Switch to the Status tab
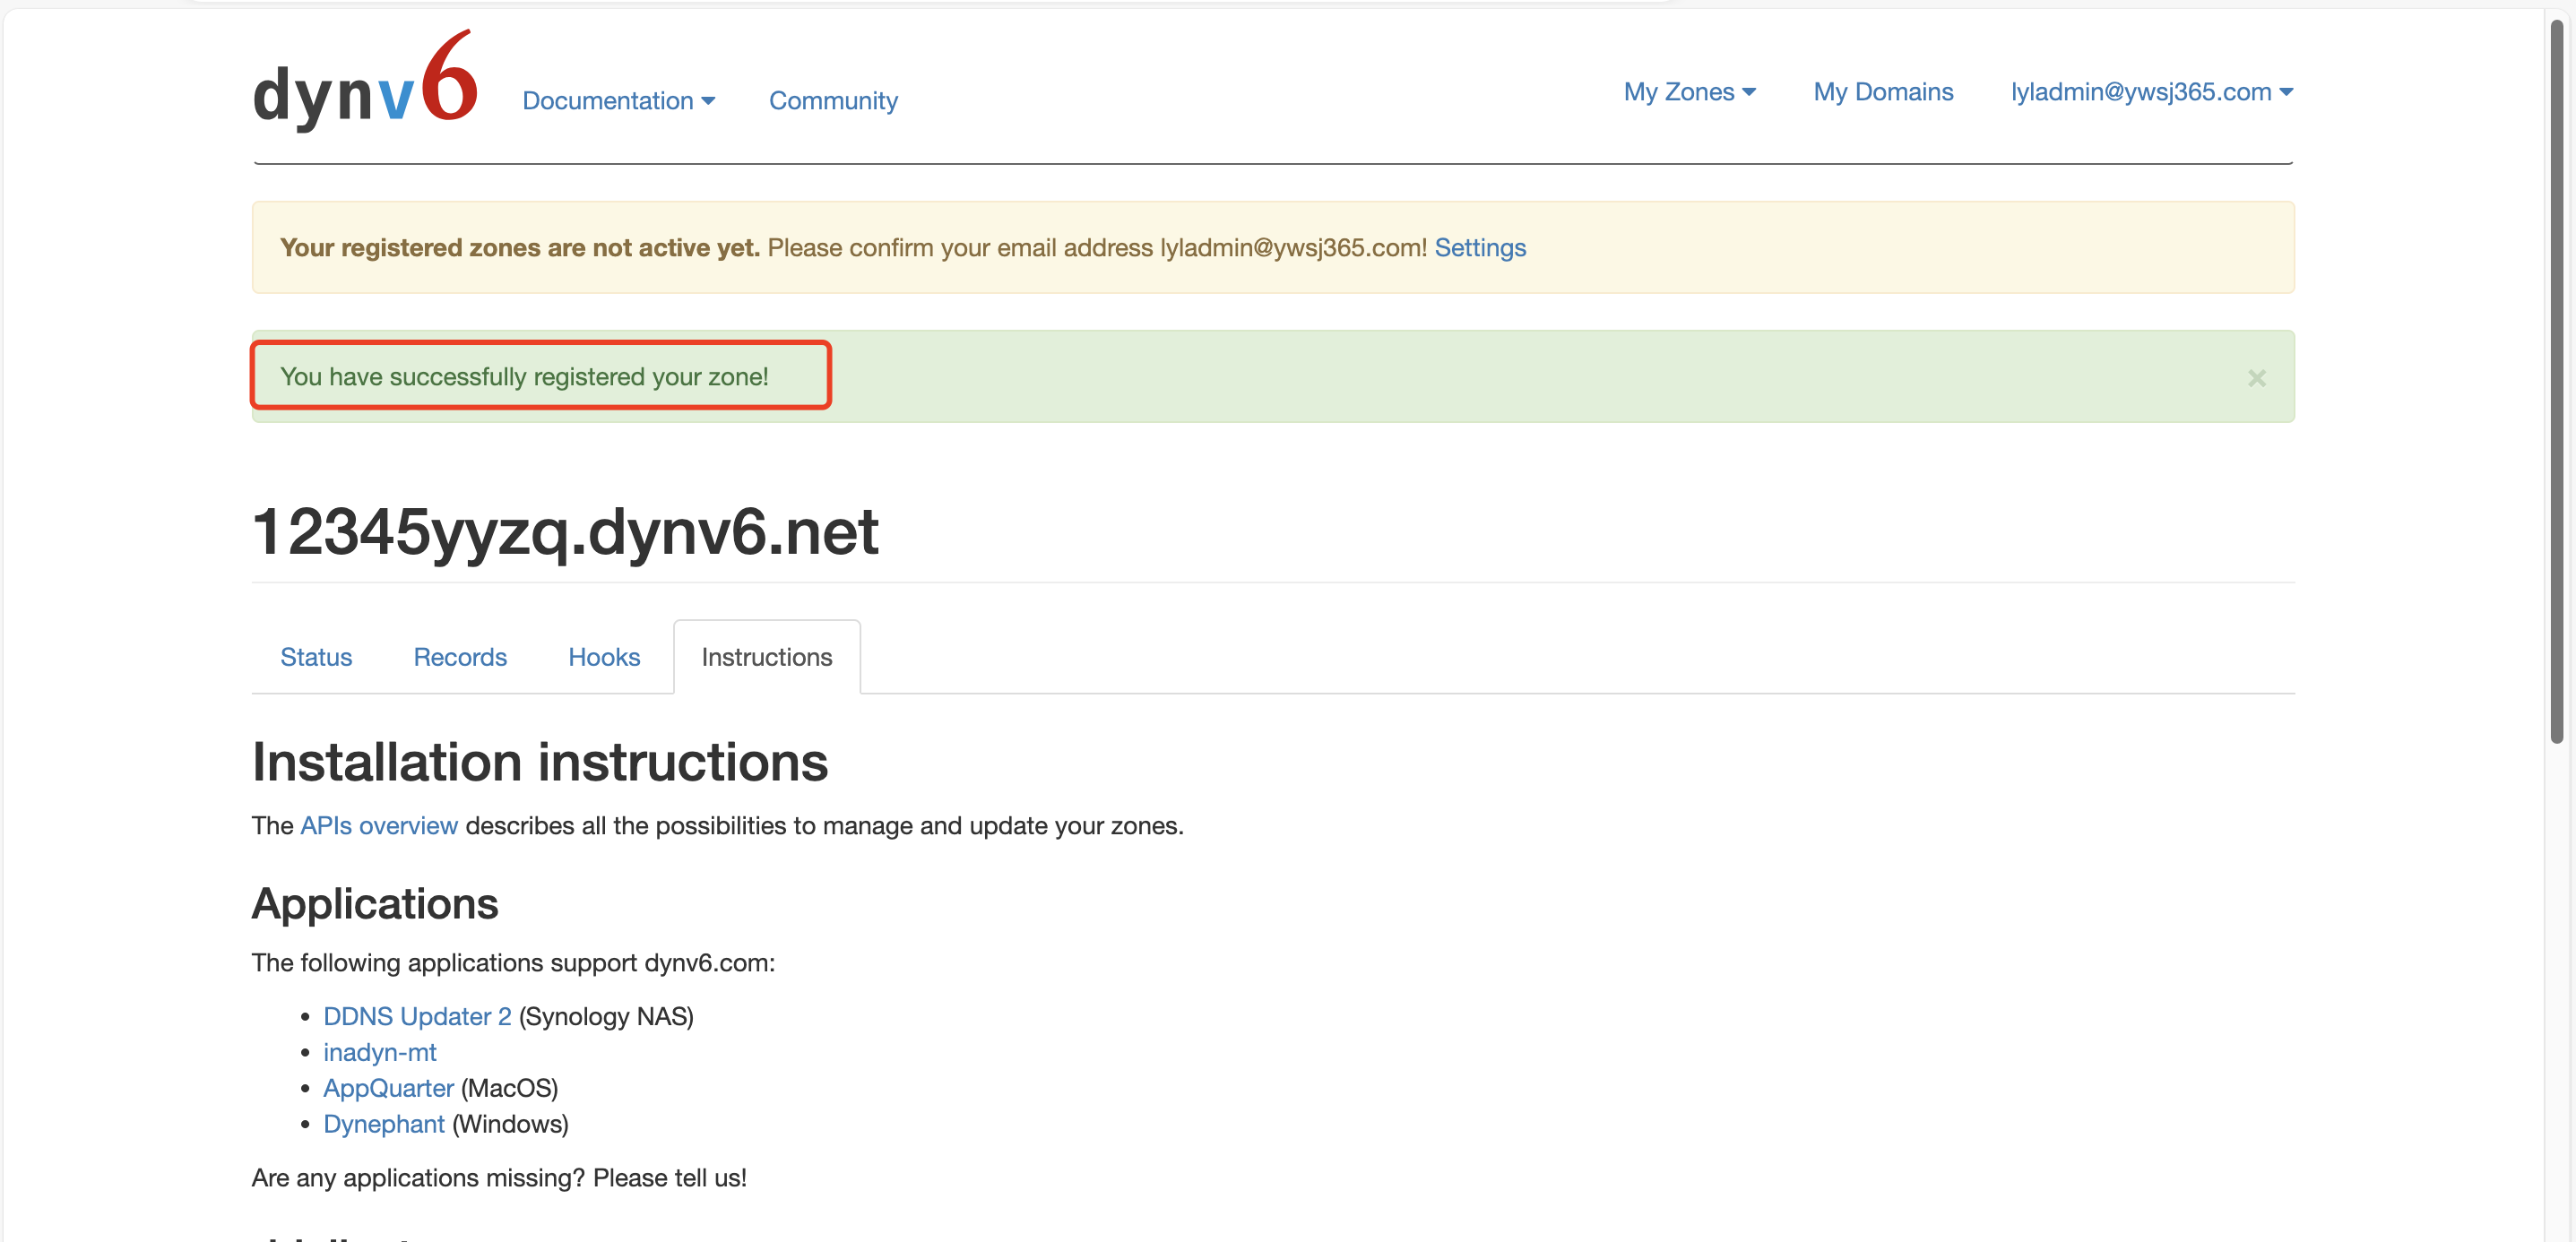Screen dimensions: 2576x1242 coord(316,657)
